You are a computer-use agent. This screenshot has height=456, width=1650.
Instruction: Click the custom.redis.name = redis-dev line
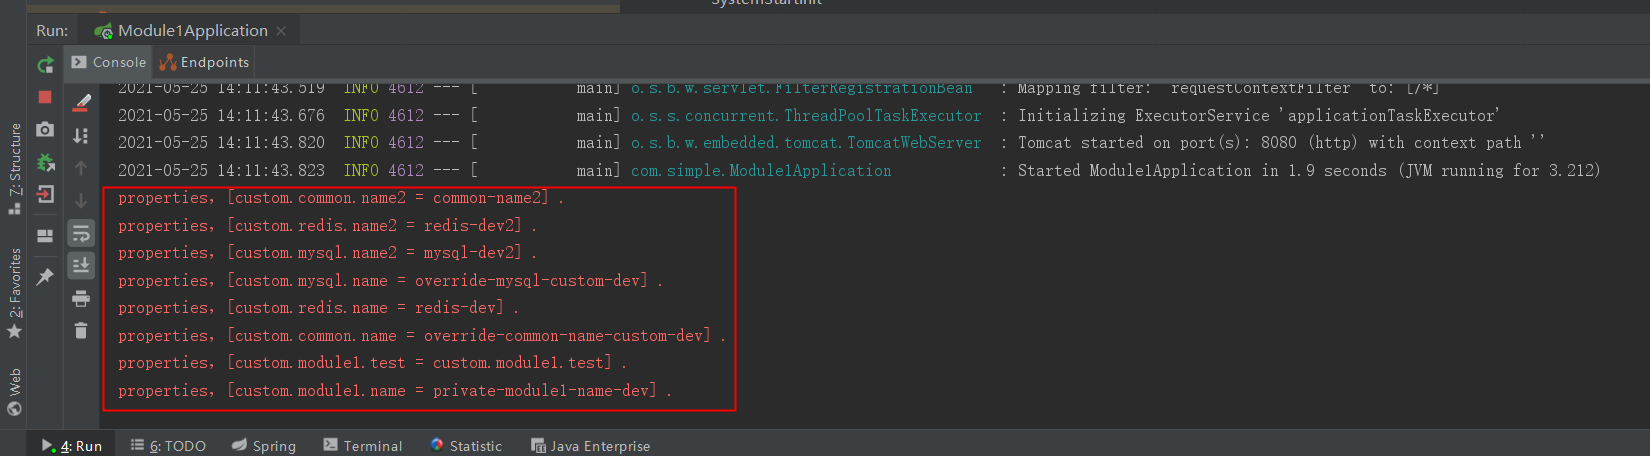[x=318, y=308]
